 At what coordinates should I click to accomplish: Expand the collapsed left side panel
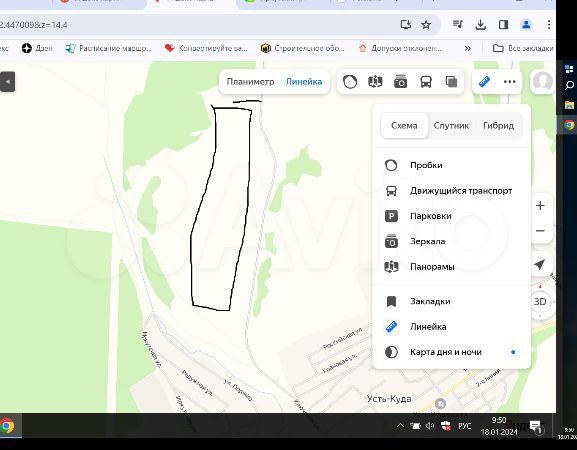point(7,82)
